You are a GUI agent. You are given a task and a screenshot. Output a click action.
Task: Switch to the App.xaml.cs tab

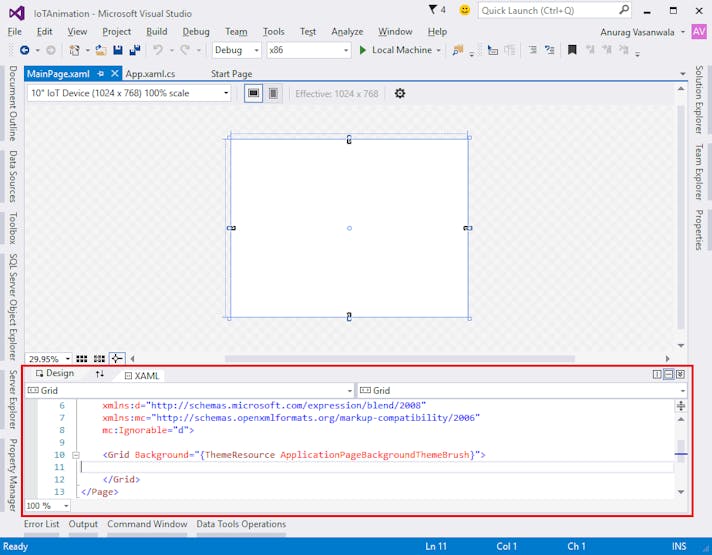(x=150, y=74)
